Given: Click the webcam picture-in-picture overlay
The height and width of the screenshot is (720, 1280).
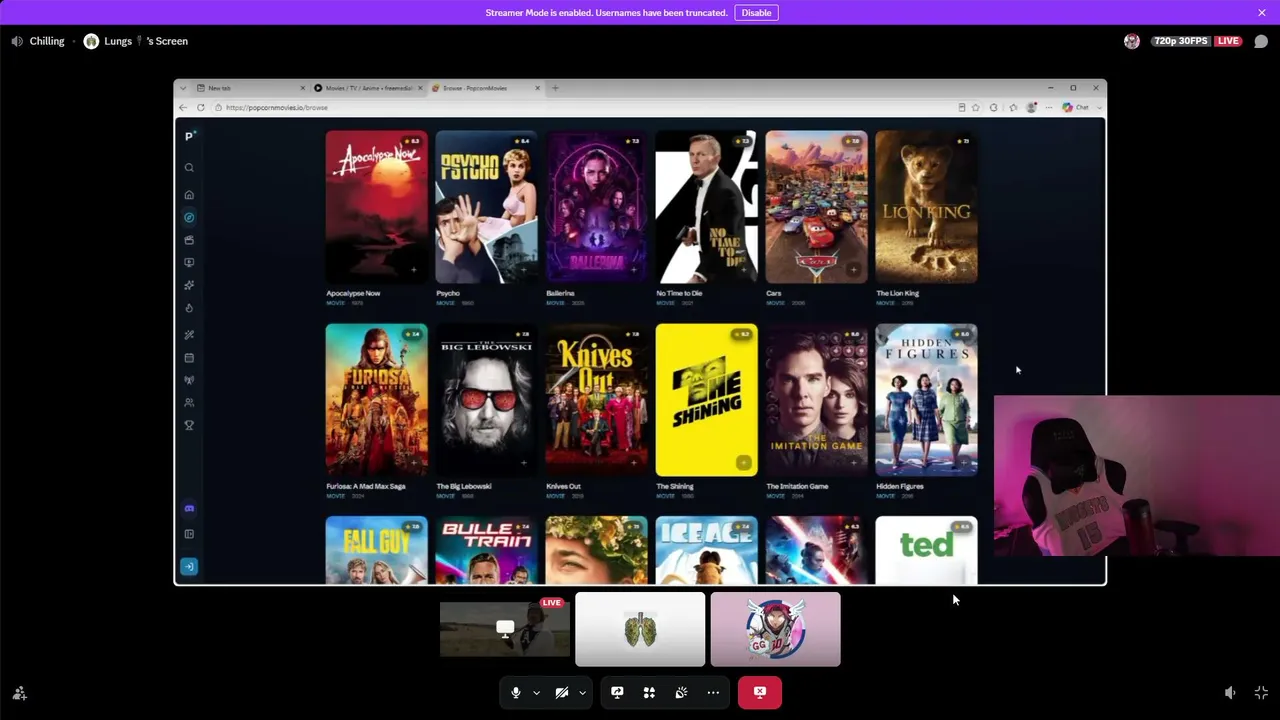Looking at the screenshot, I should 1137,476.
